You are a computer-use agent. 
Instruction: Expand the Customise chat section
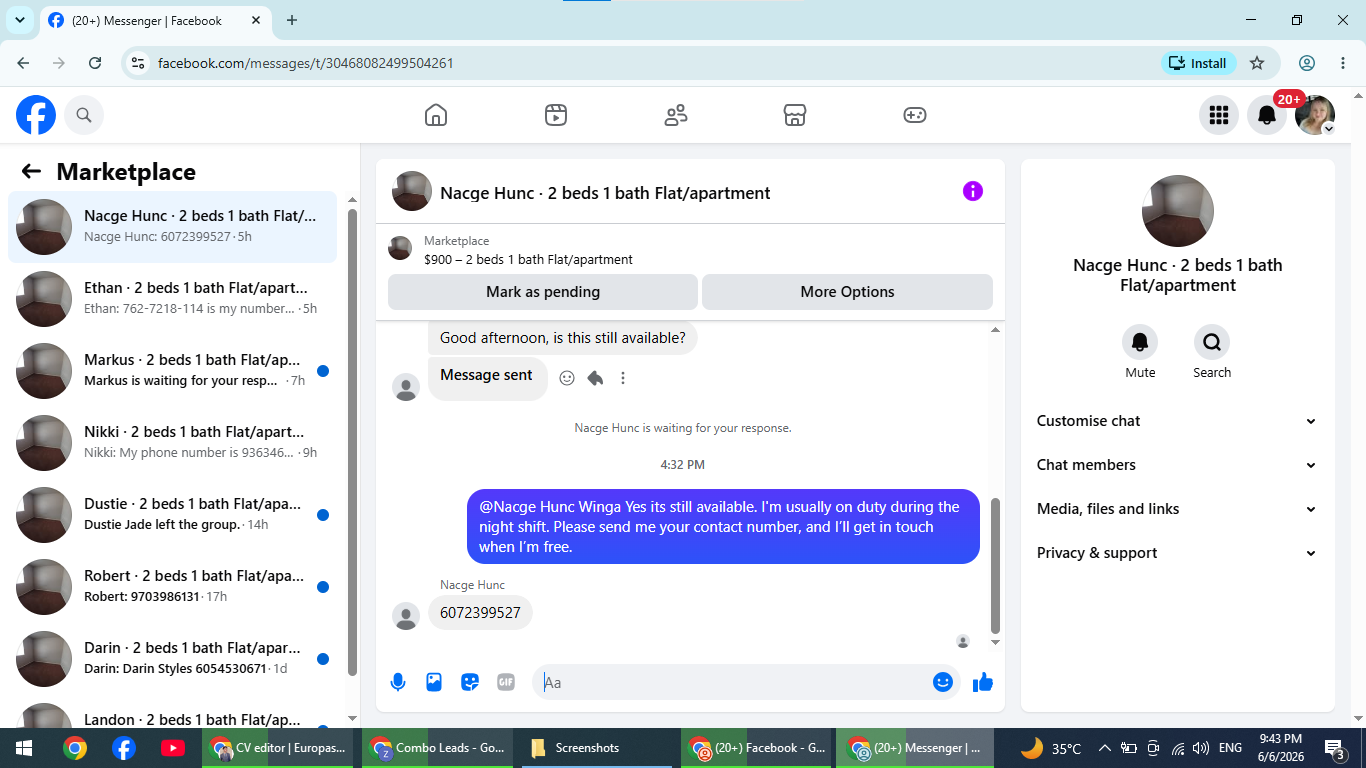1177,421
